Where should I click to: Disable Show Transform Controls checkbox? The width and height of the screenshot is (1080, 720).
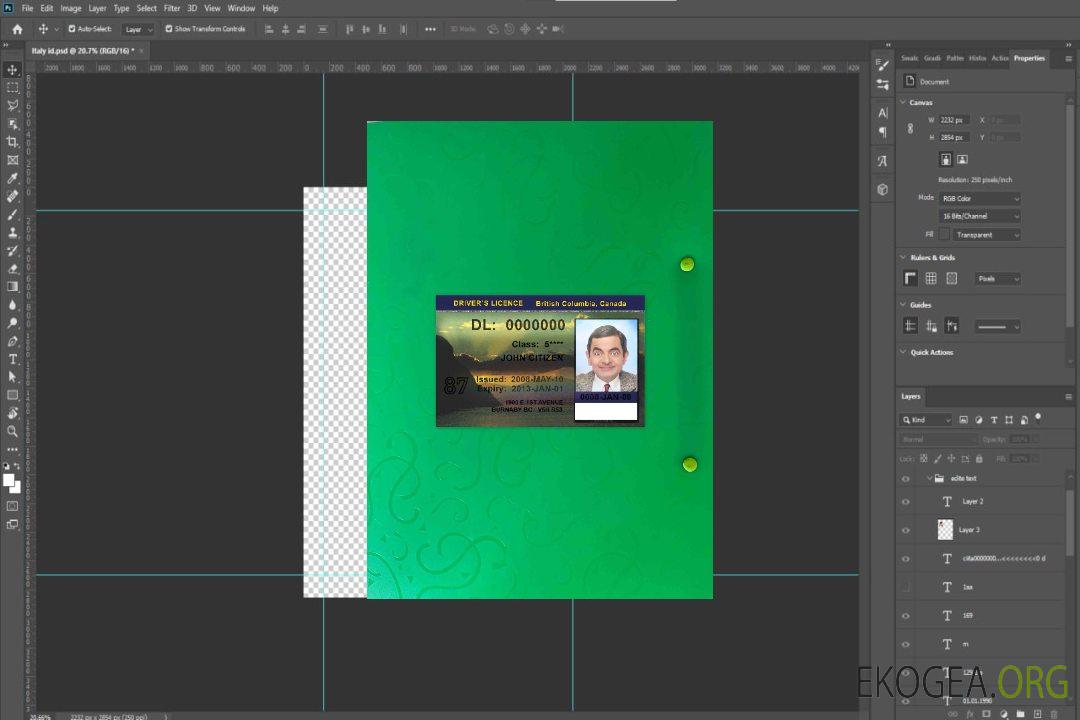pos(169,29)
